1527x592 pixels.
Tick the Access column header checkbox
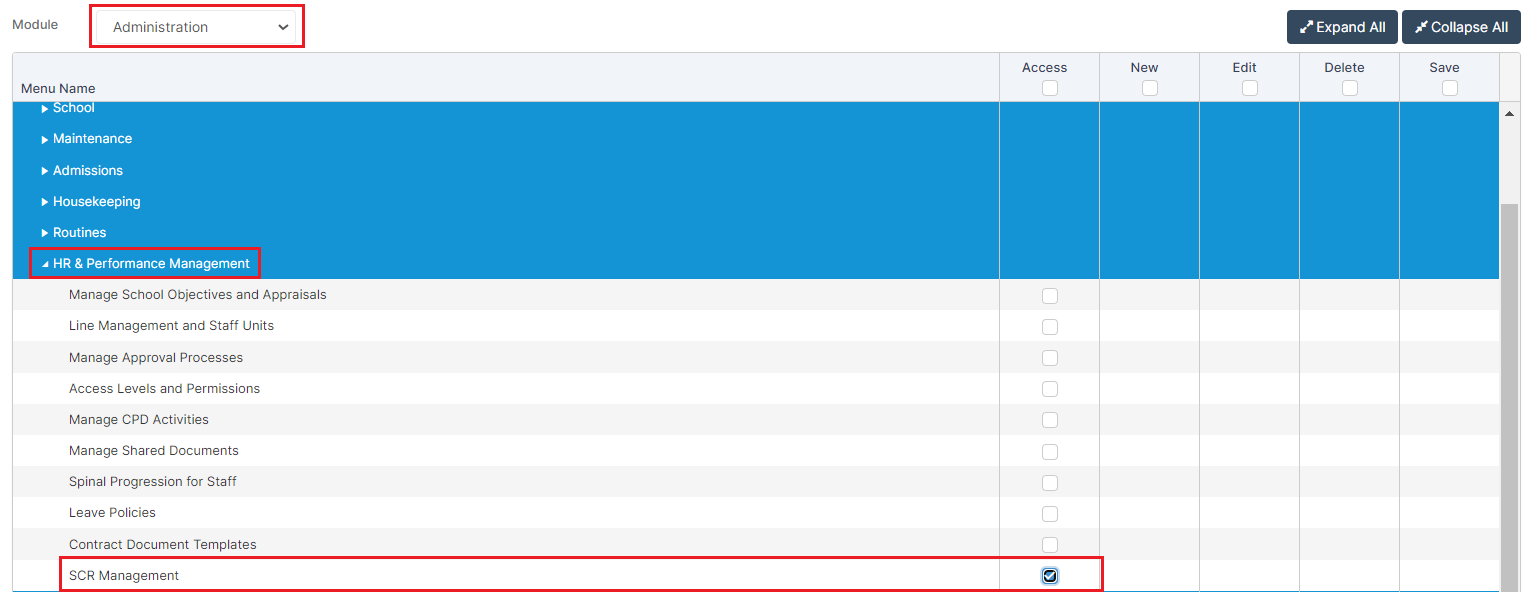pos(1049,88)
